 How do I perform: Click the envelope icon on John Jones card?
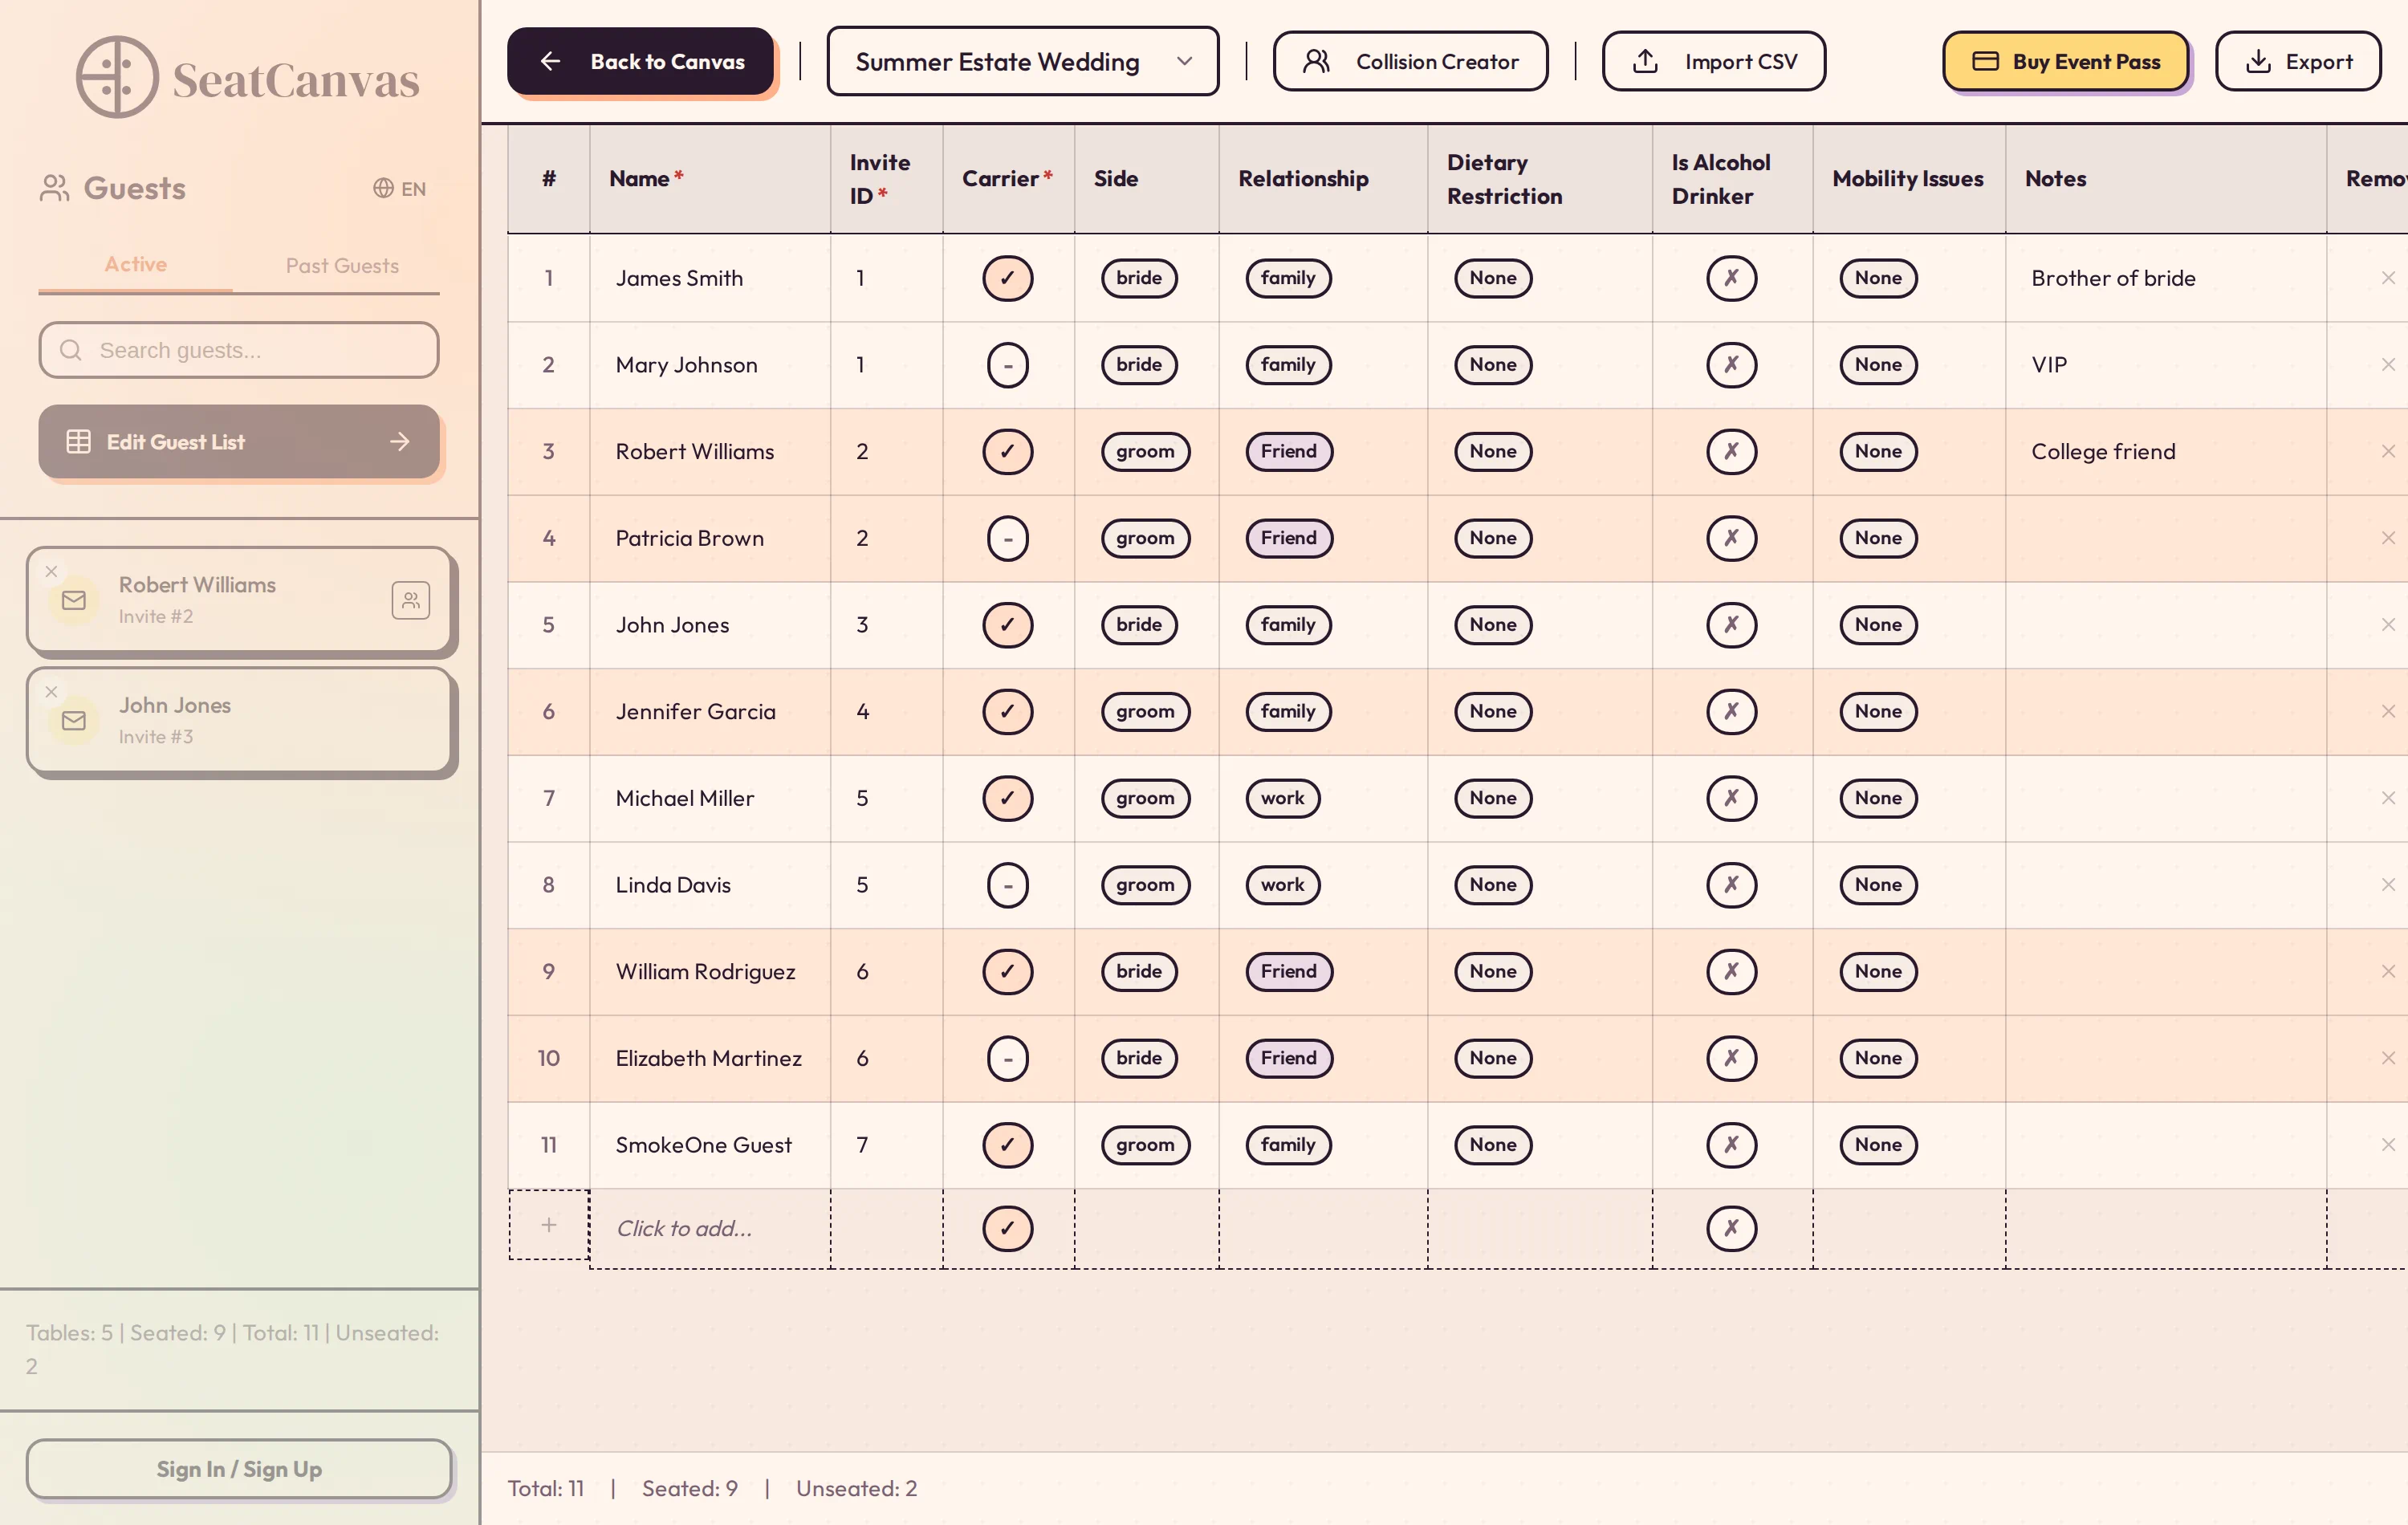point(74,721)
